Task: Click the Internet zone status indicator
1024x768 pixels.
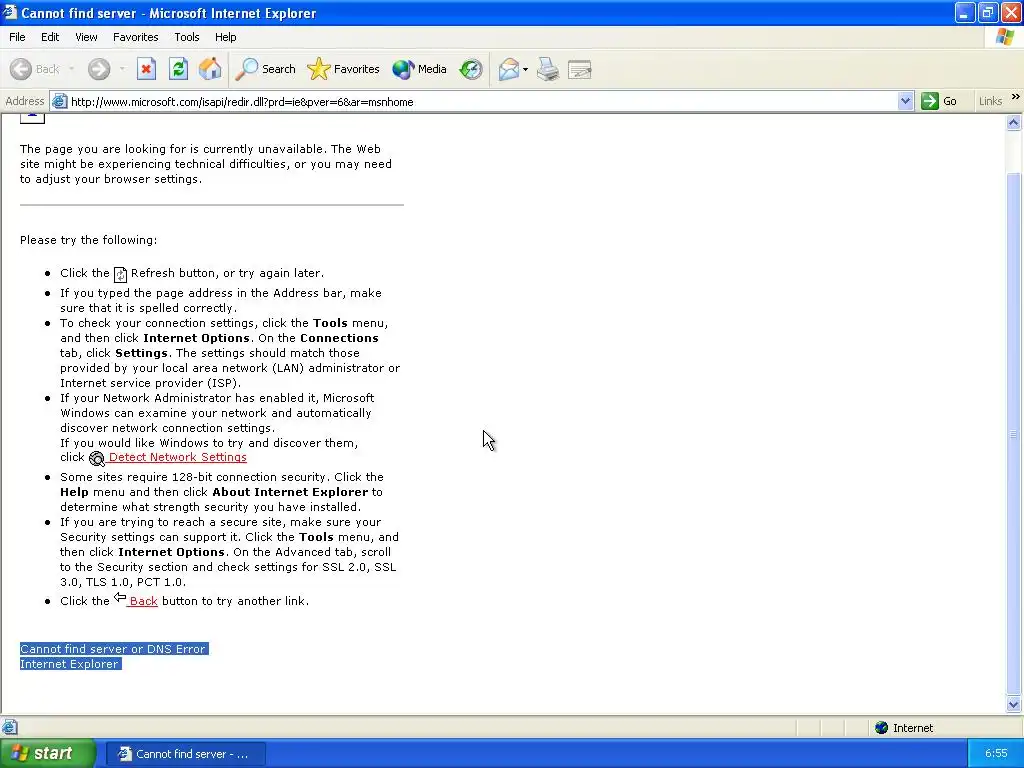Action: [x=904, y=728]
